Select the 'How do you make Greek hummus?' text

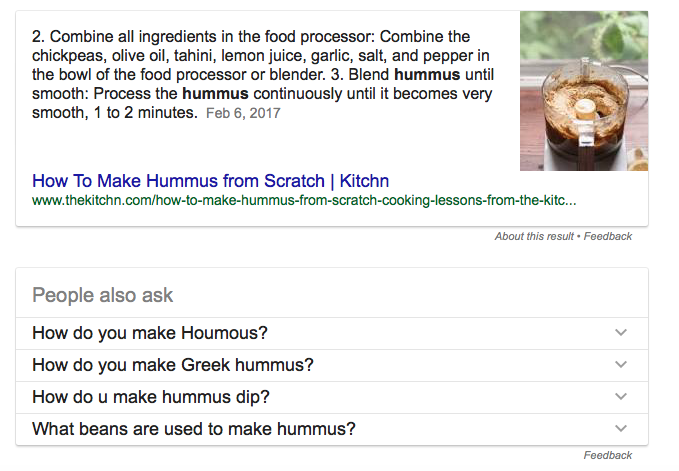[173, 365]
